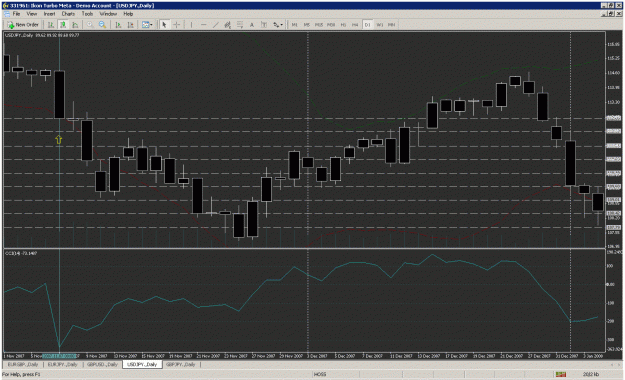Click the connection status icon in status bar

tap(561, 374)
